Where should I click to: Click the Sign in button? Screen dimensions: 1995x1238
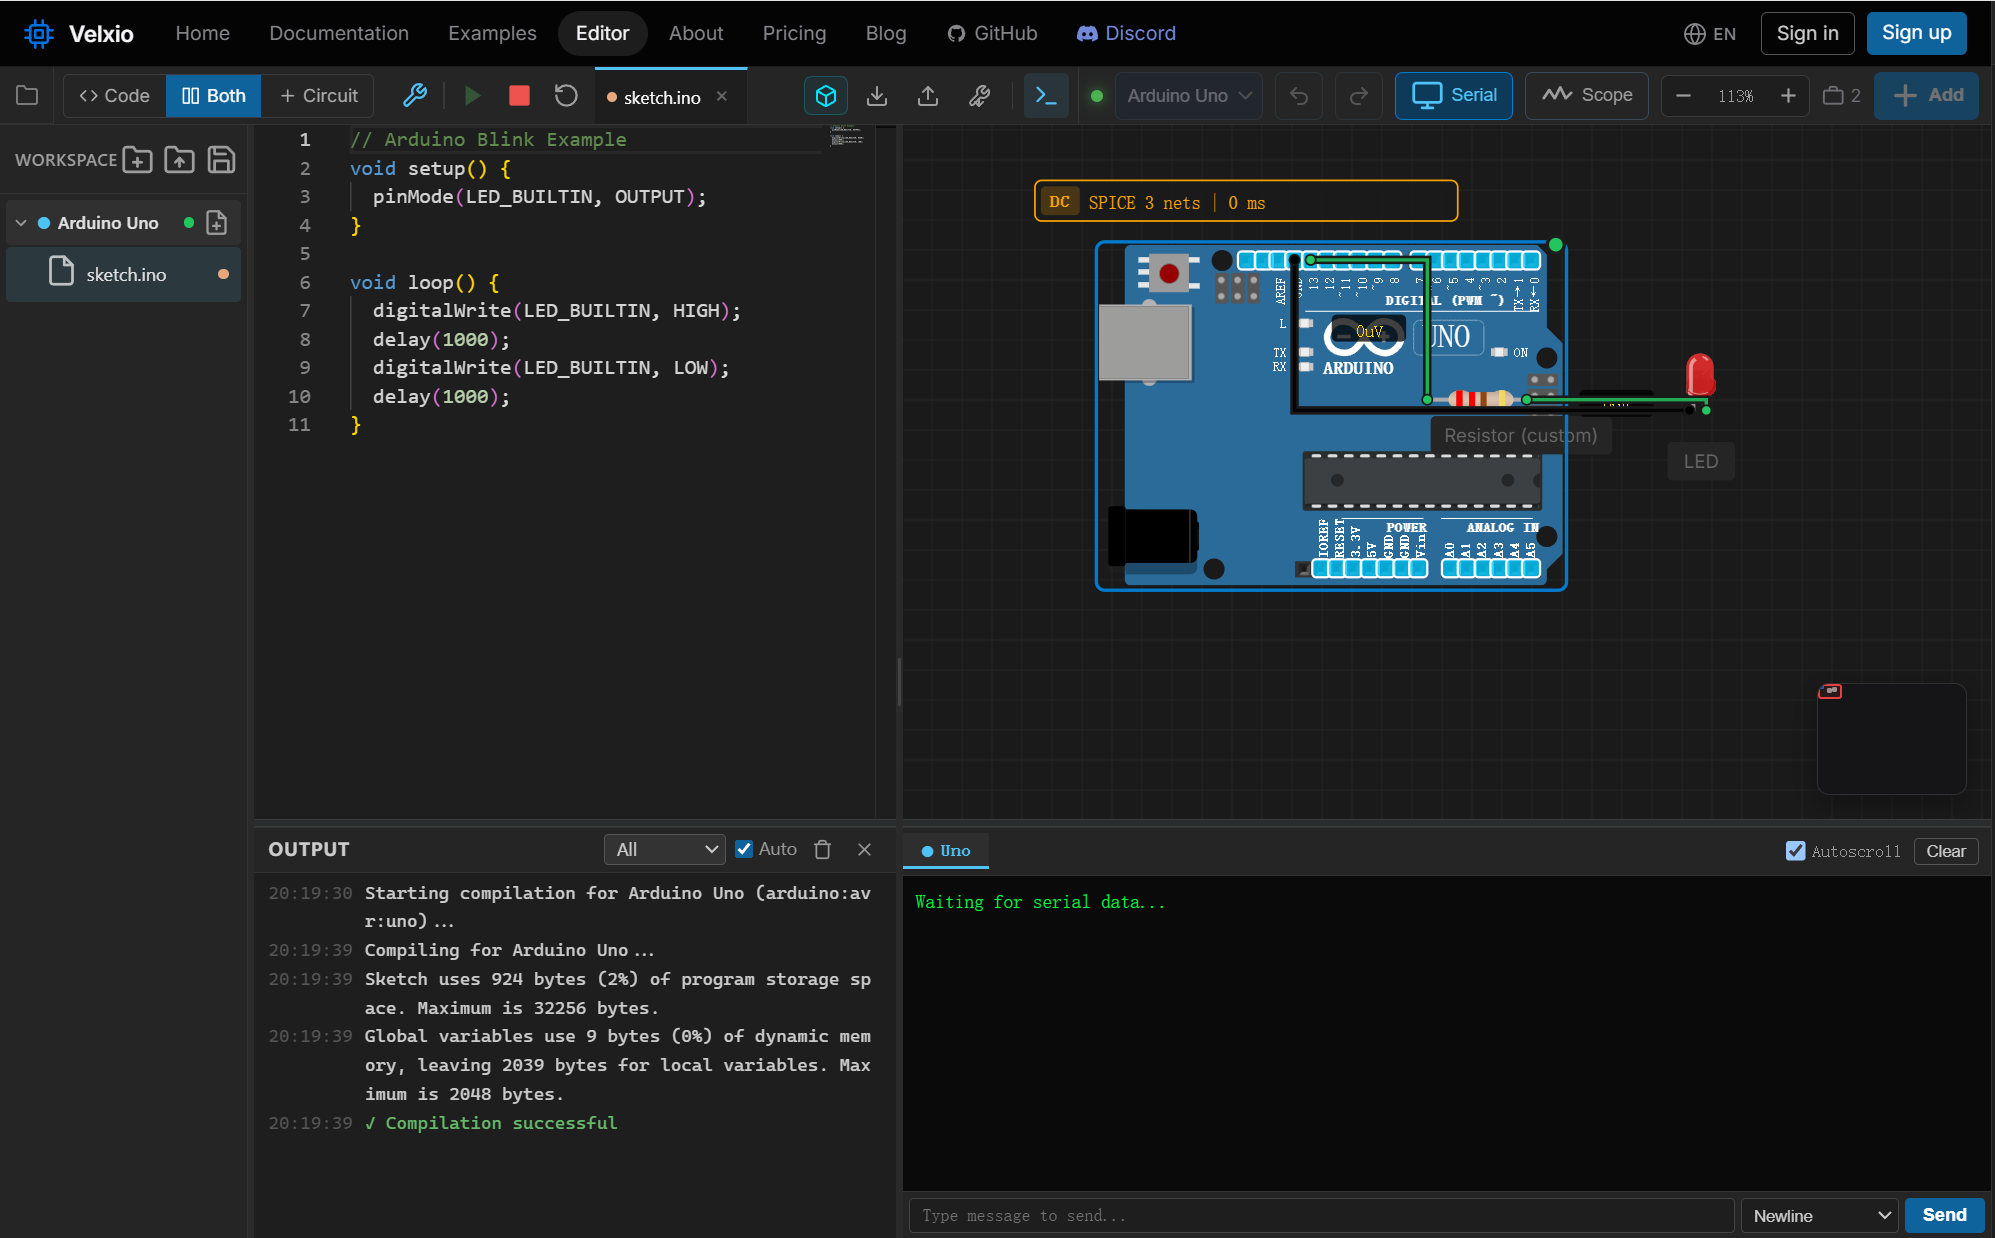(1807, 33)
